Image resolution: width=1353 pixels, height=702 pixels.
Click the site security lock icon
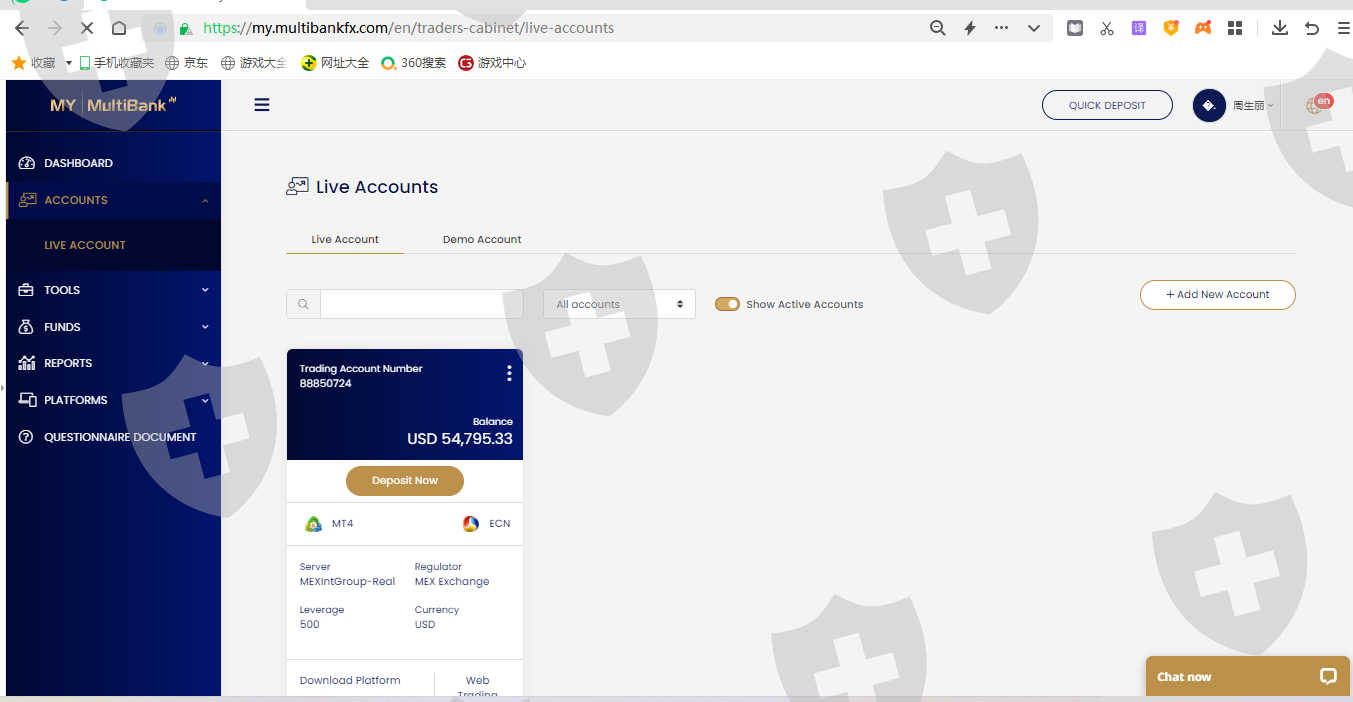click(x=184, y=28)
